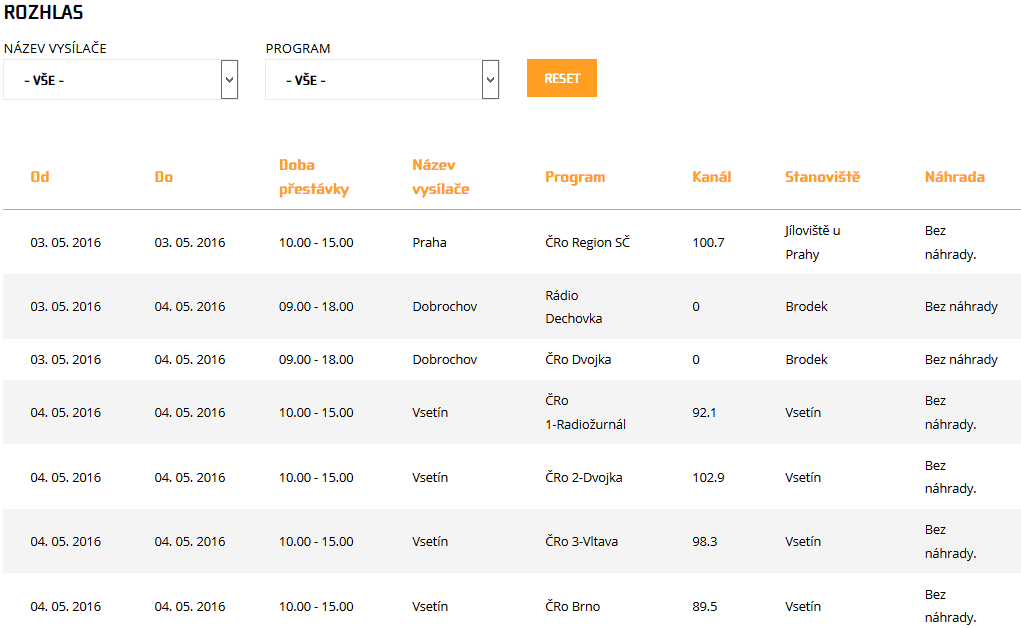
Task: Click the Od column header
Action: point(40,177)
